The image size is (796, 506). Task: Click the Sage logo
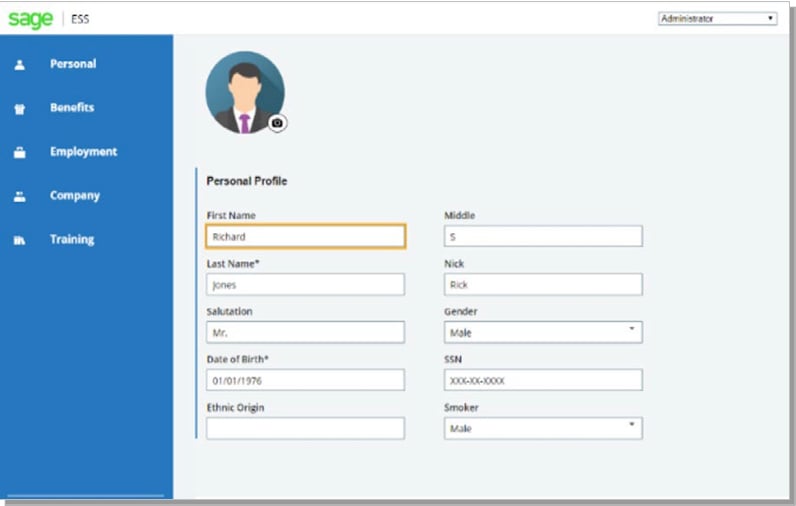coord(30,19)
